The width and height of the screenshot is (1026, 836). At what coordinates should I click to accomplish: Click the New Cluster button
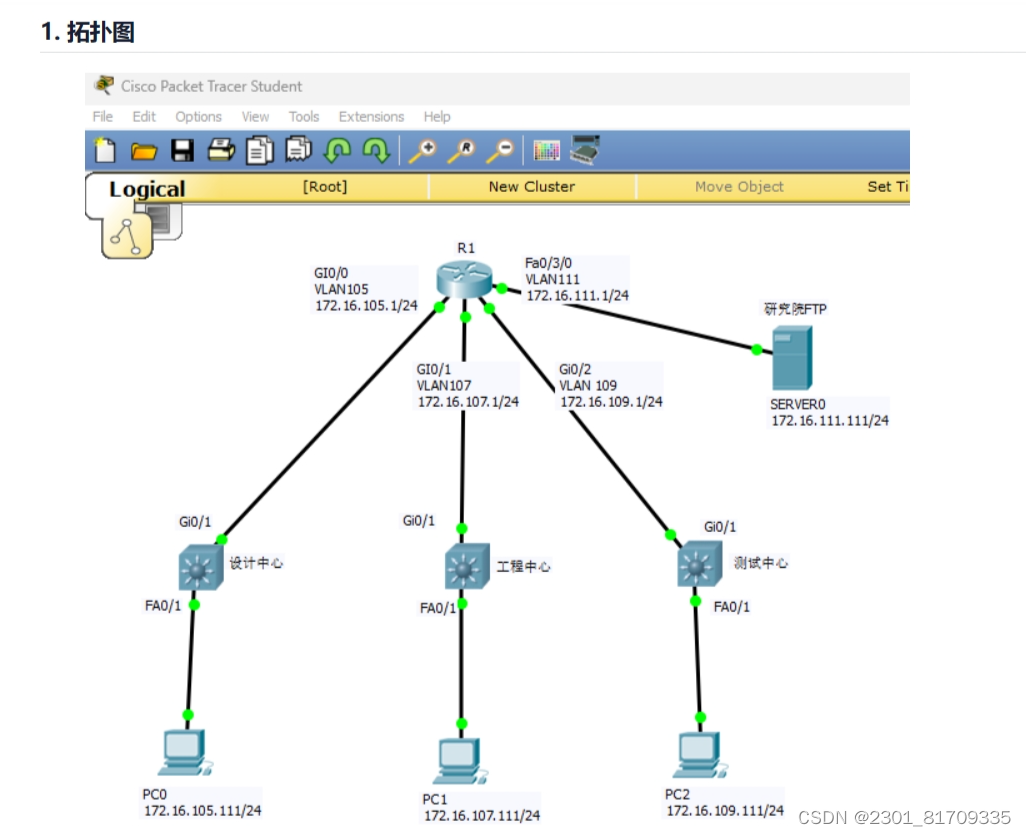pyautogui.click(x=531, y=187)
